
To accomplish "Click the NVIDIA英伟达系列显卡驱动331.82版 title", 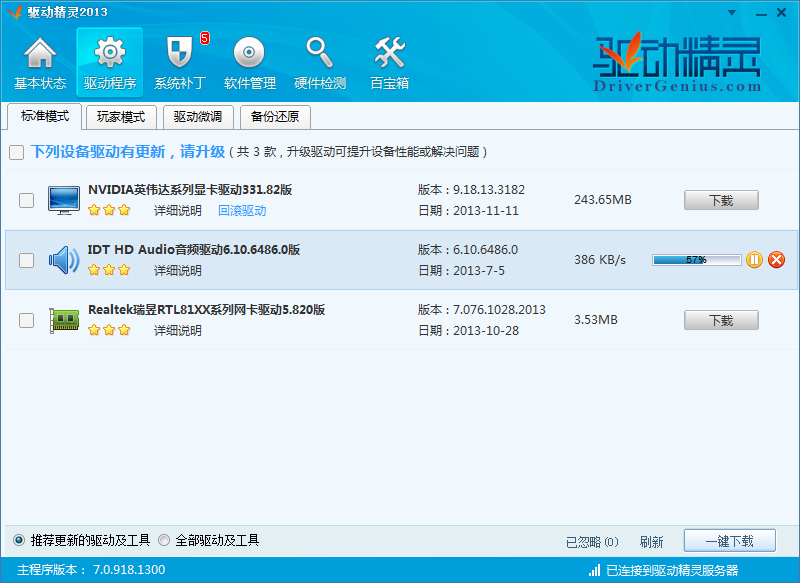I will (x=190, y=190).
